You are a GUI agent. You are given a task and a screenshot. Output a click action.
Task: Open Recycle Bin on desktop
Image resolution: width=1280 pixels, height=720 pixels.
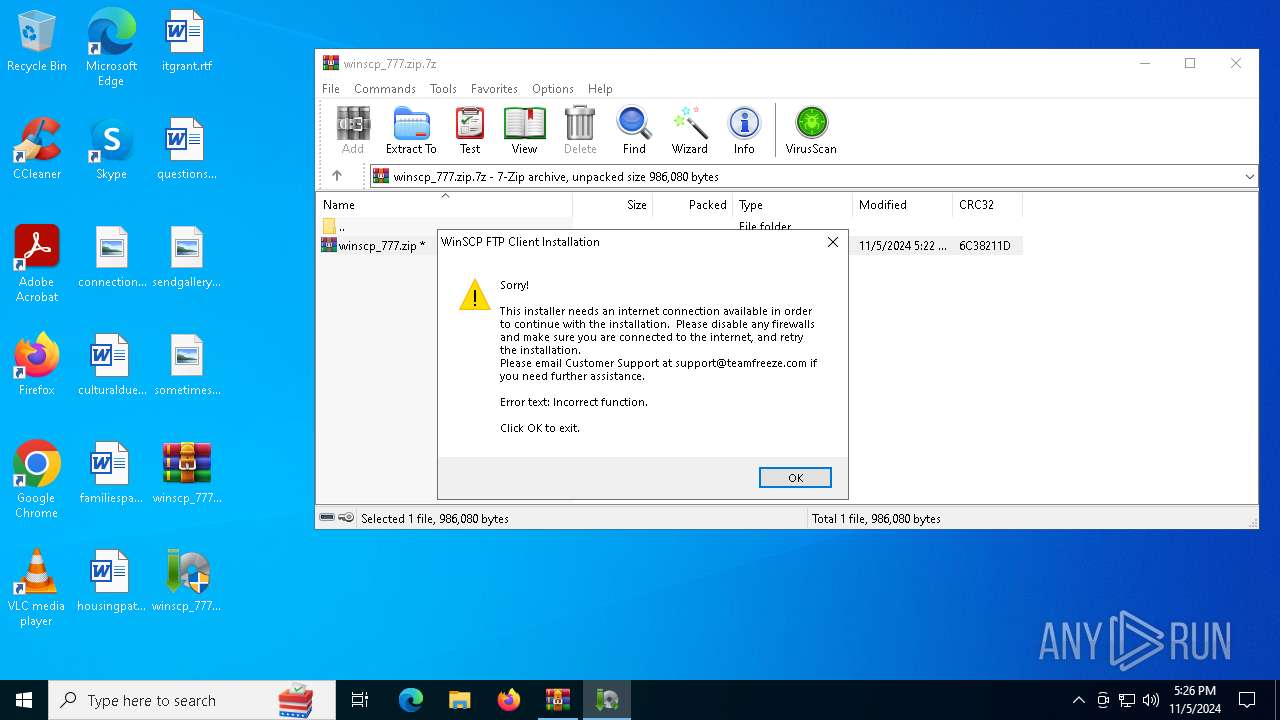(37, 41)
